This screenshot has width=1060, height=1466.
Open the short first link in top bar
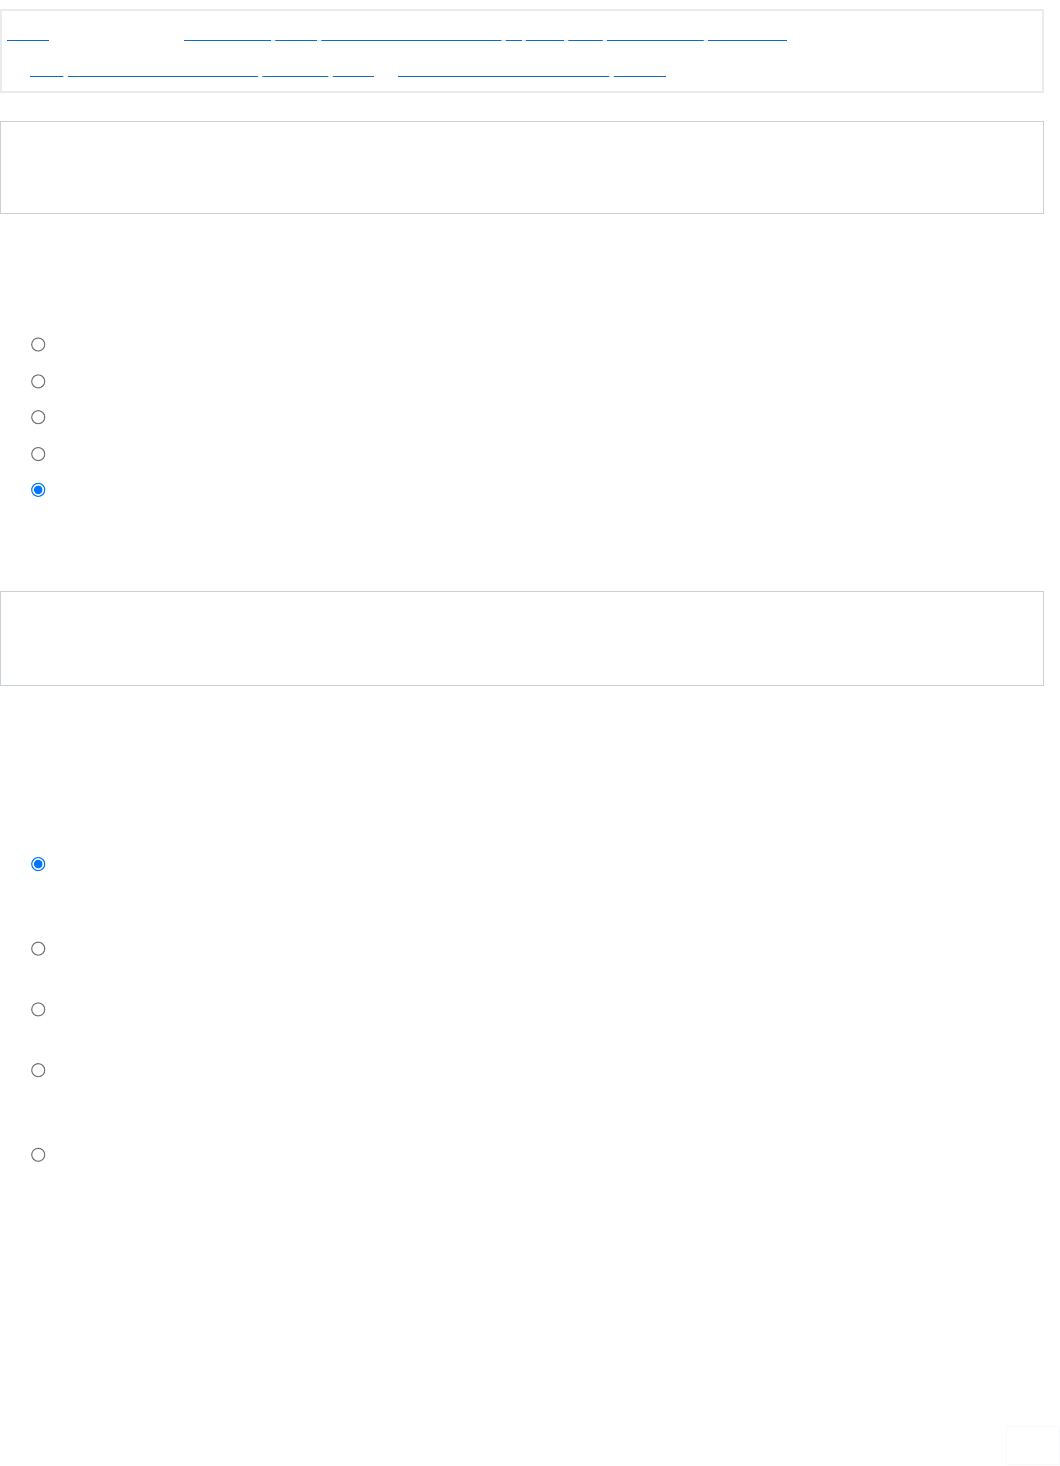pos(28,36)
